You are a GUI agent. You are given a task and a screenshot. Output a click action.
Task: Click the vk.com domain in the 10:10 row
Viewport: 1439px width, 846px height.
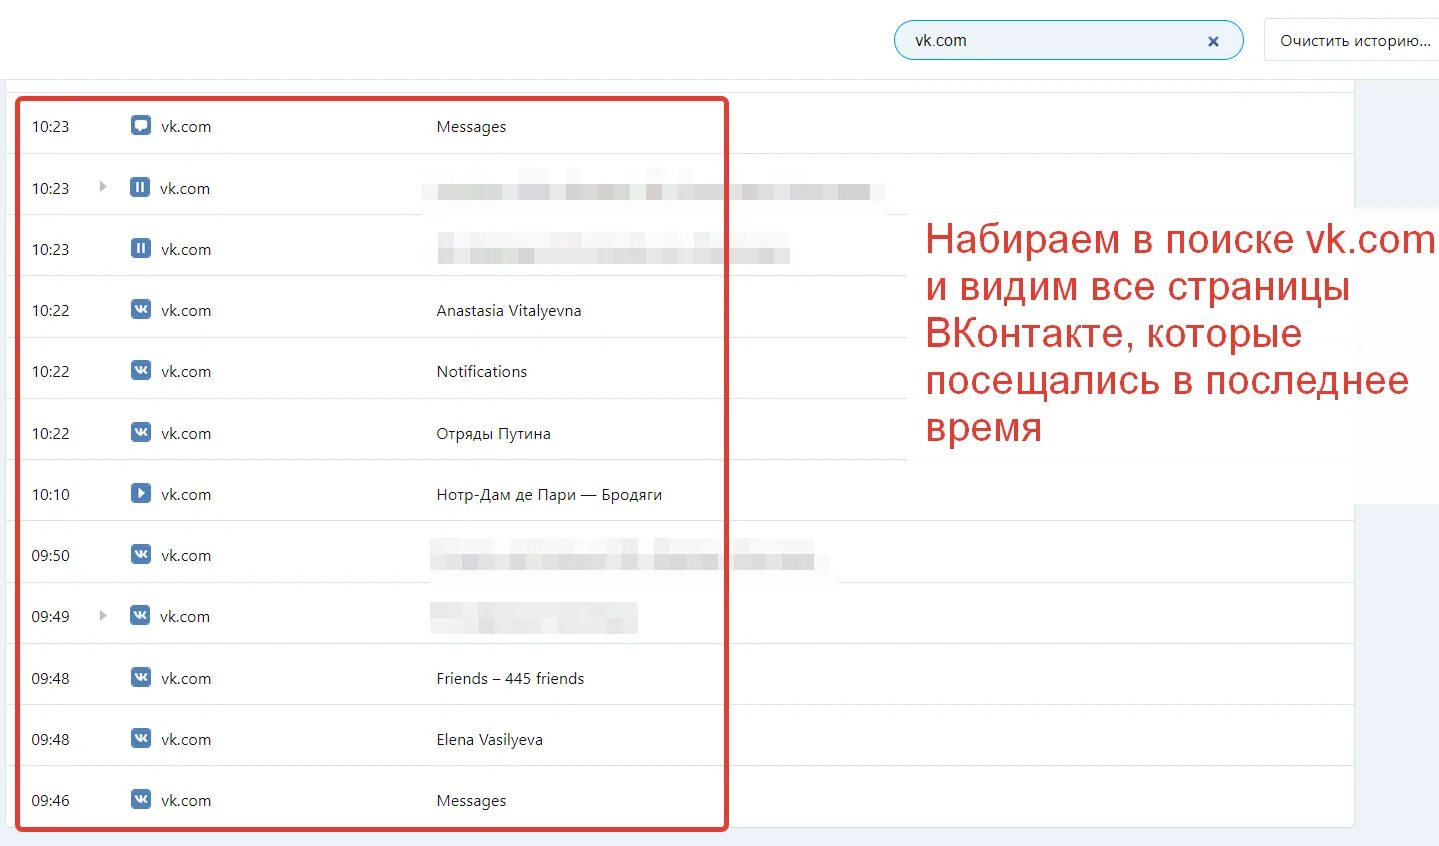pos(186,494)
